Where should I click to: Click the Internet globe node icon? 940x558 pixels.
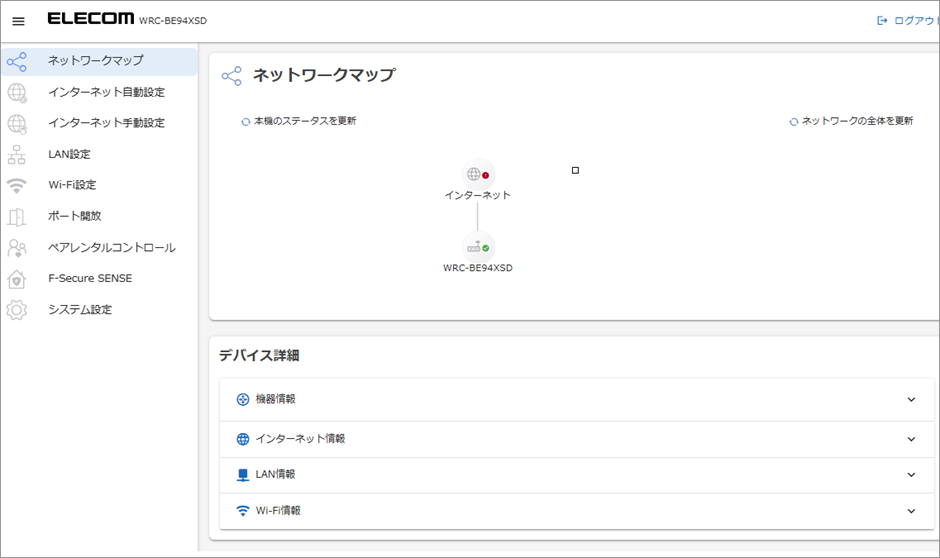tap(477, 174)
